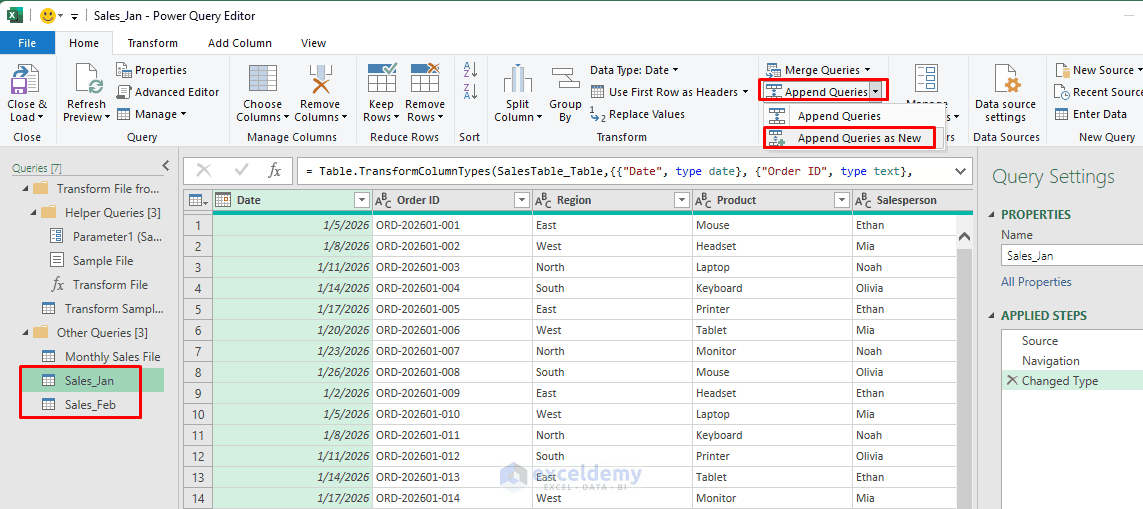Click the Append Queries dropdown arrow
The height and width of the screenshot is (509, 1143).
click(x=875, y=92)
